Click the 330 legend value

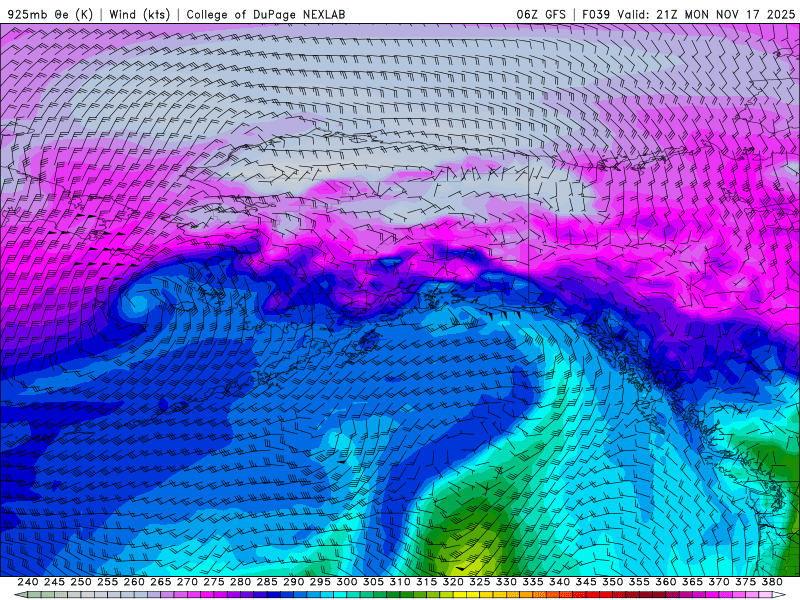pos(506,582)
